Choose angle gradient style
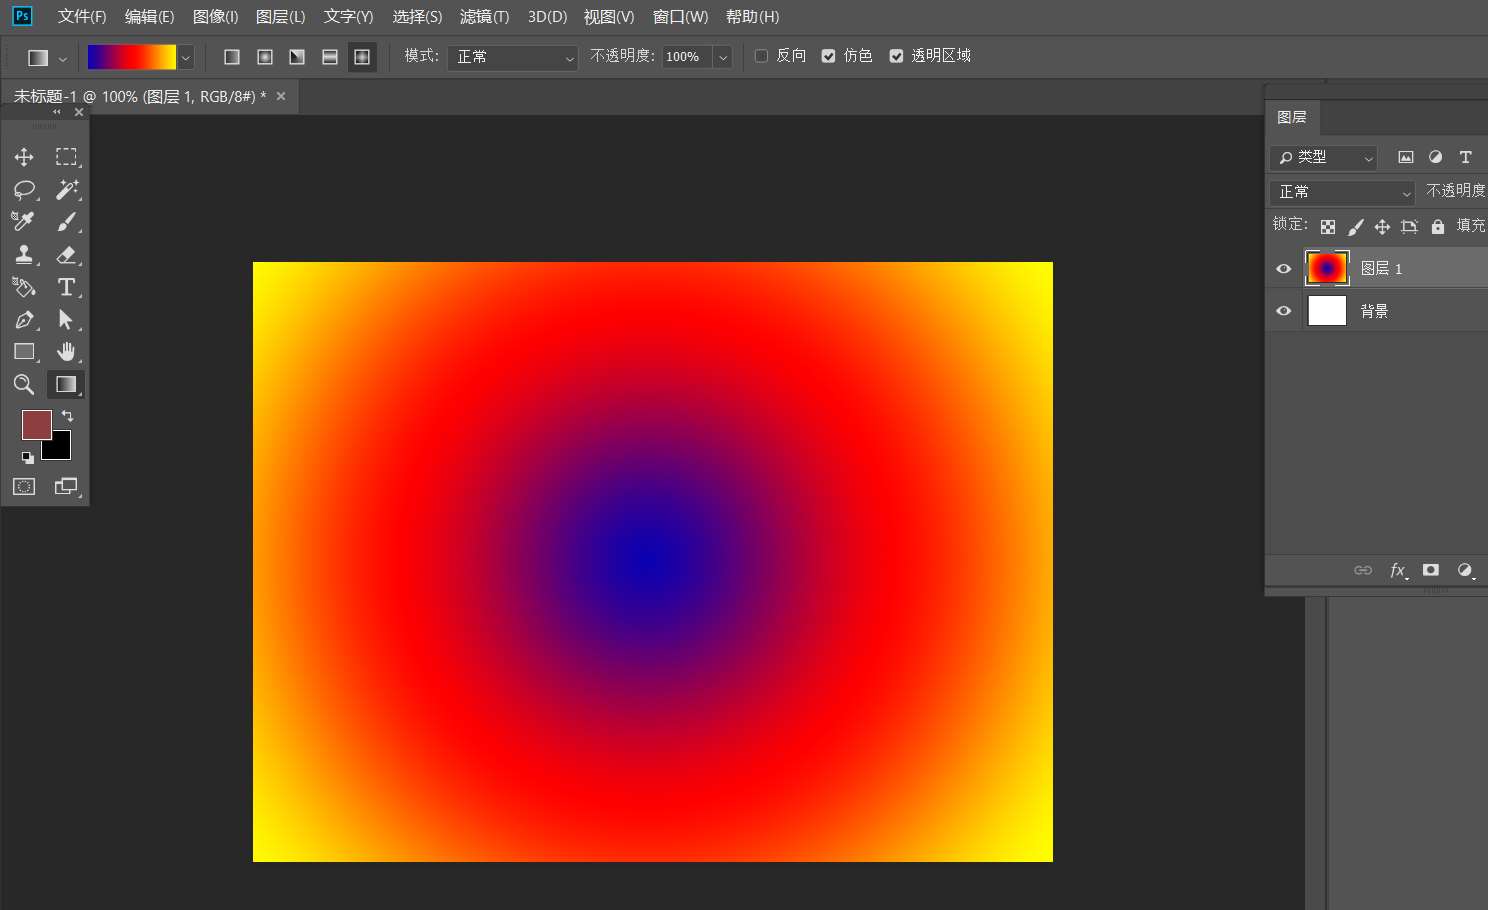Viewport: 1488px width, 910px height. [297, 57]
